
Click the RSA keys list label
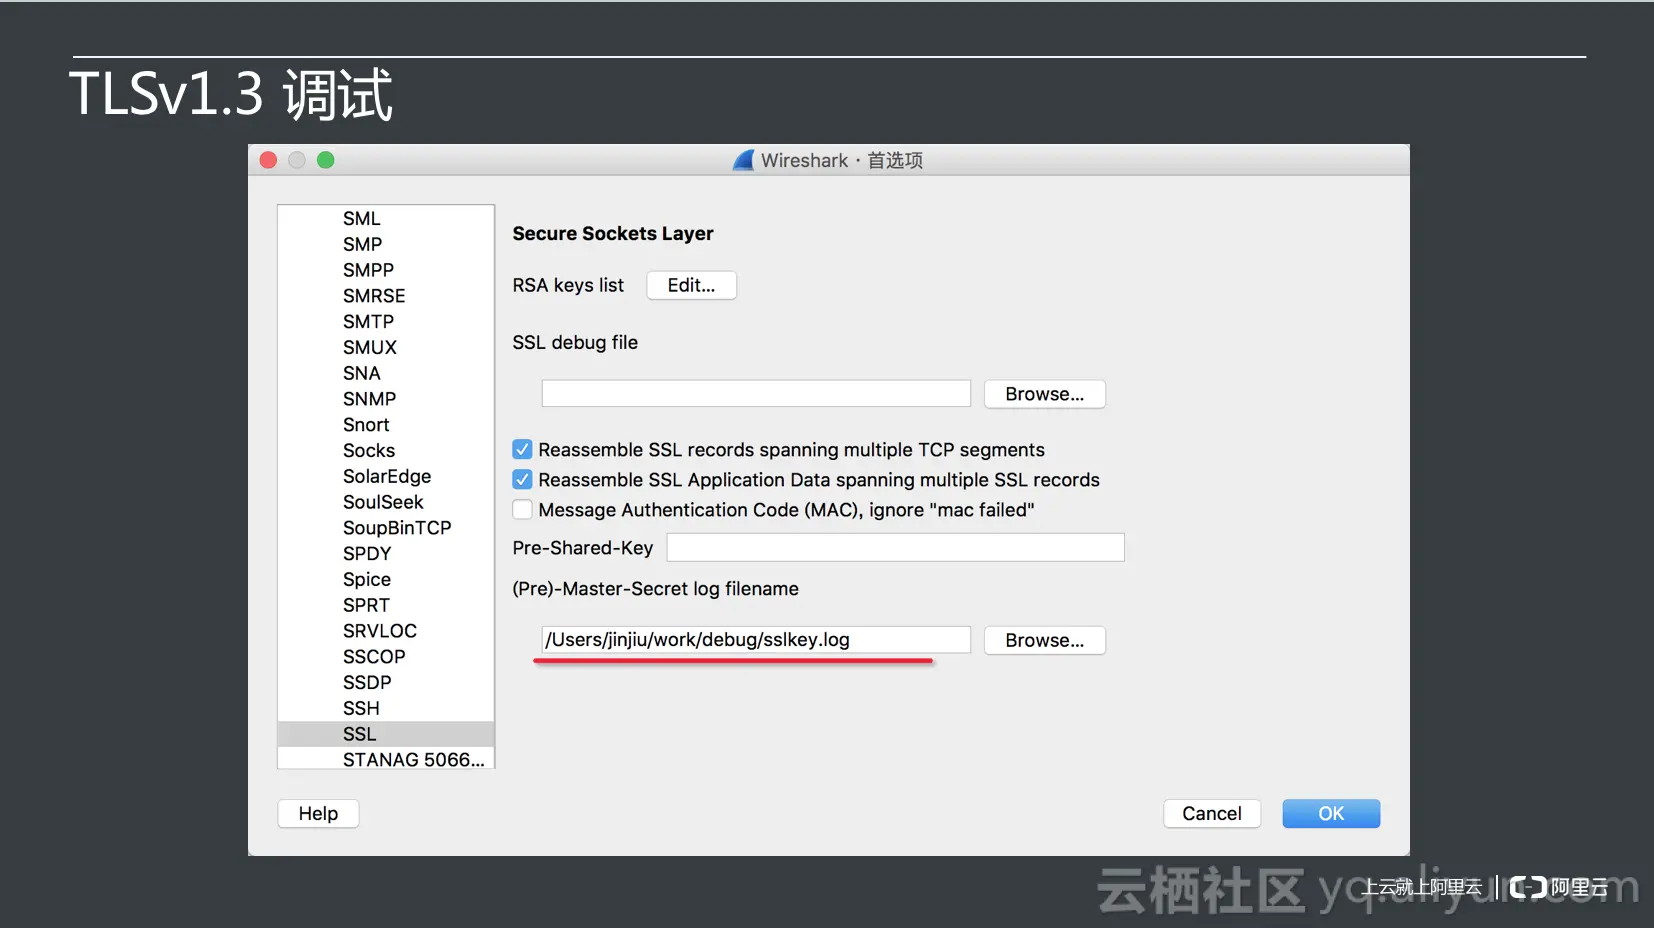point(568,286)
